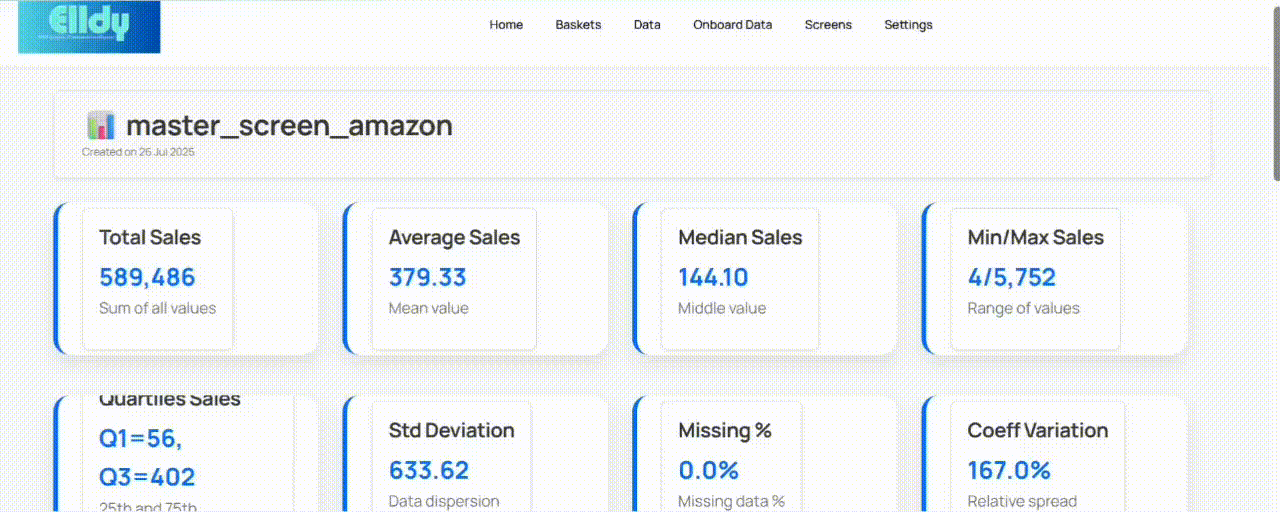Go to the Baskets page
The image size is (1280, 512).
click(x=578, y=25)
